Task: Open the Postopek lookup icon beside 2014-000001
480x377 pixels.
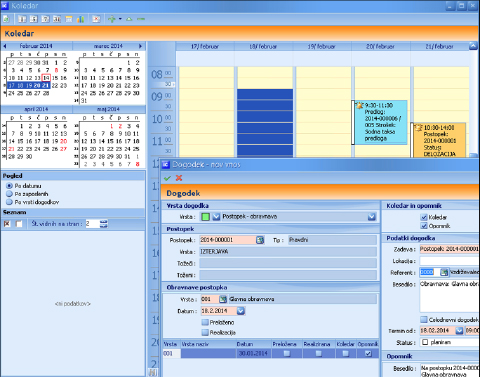Action: click(x=260, y=240)
